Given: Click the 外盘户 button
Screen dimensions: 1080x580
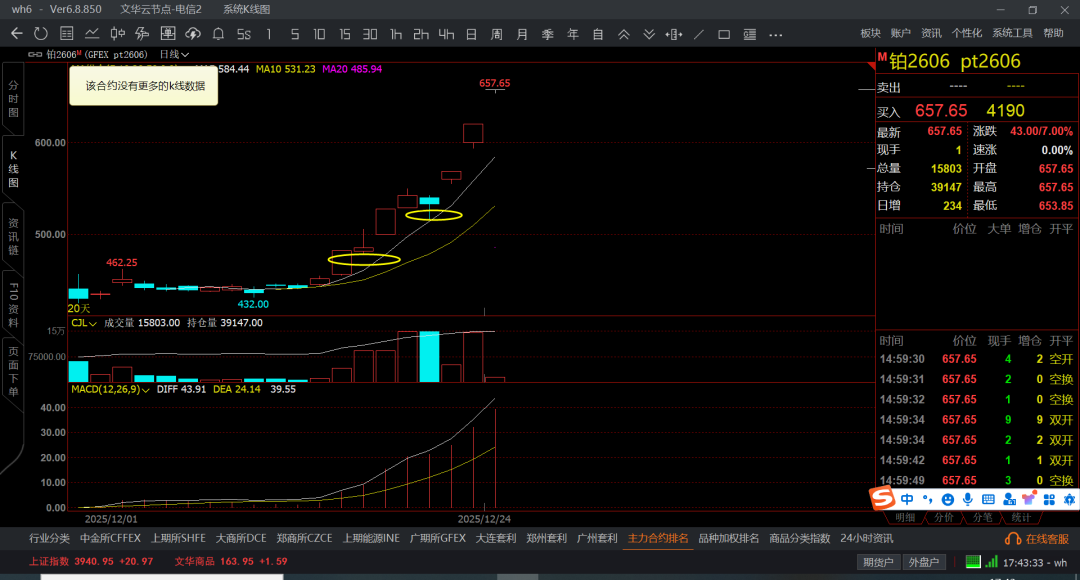Looking at the screenshot, I should [924, 562].
